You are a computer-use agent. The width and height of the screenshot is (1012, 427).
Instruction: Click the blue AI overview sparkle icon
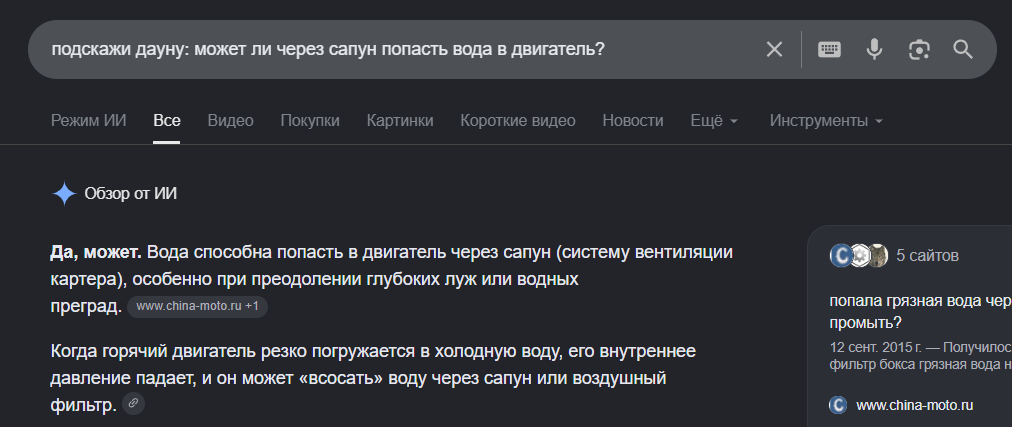pos(64,194)
